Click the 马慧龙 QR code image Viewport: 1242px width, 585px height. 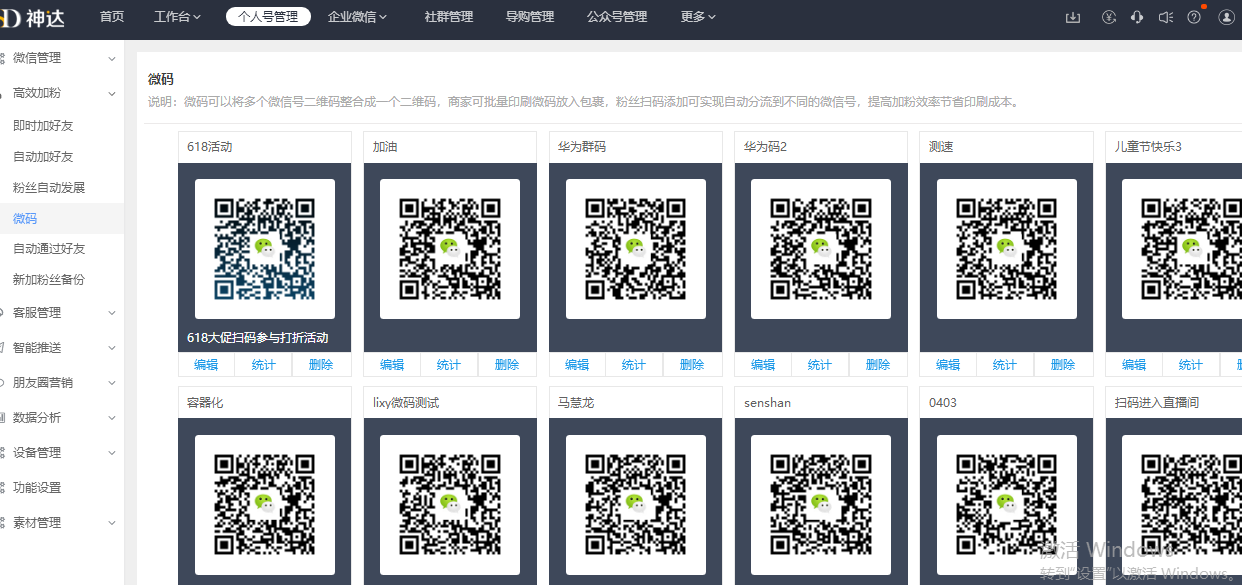(x=636, y=505)
